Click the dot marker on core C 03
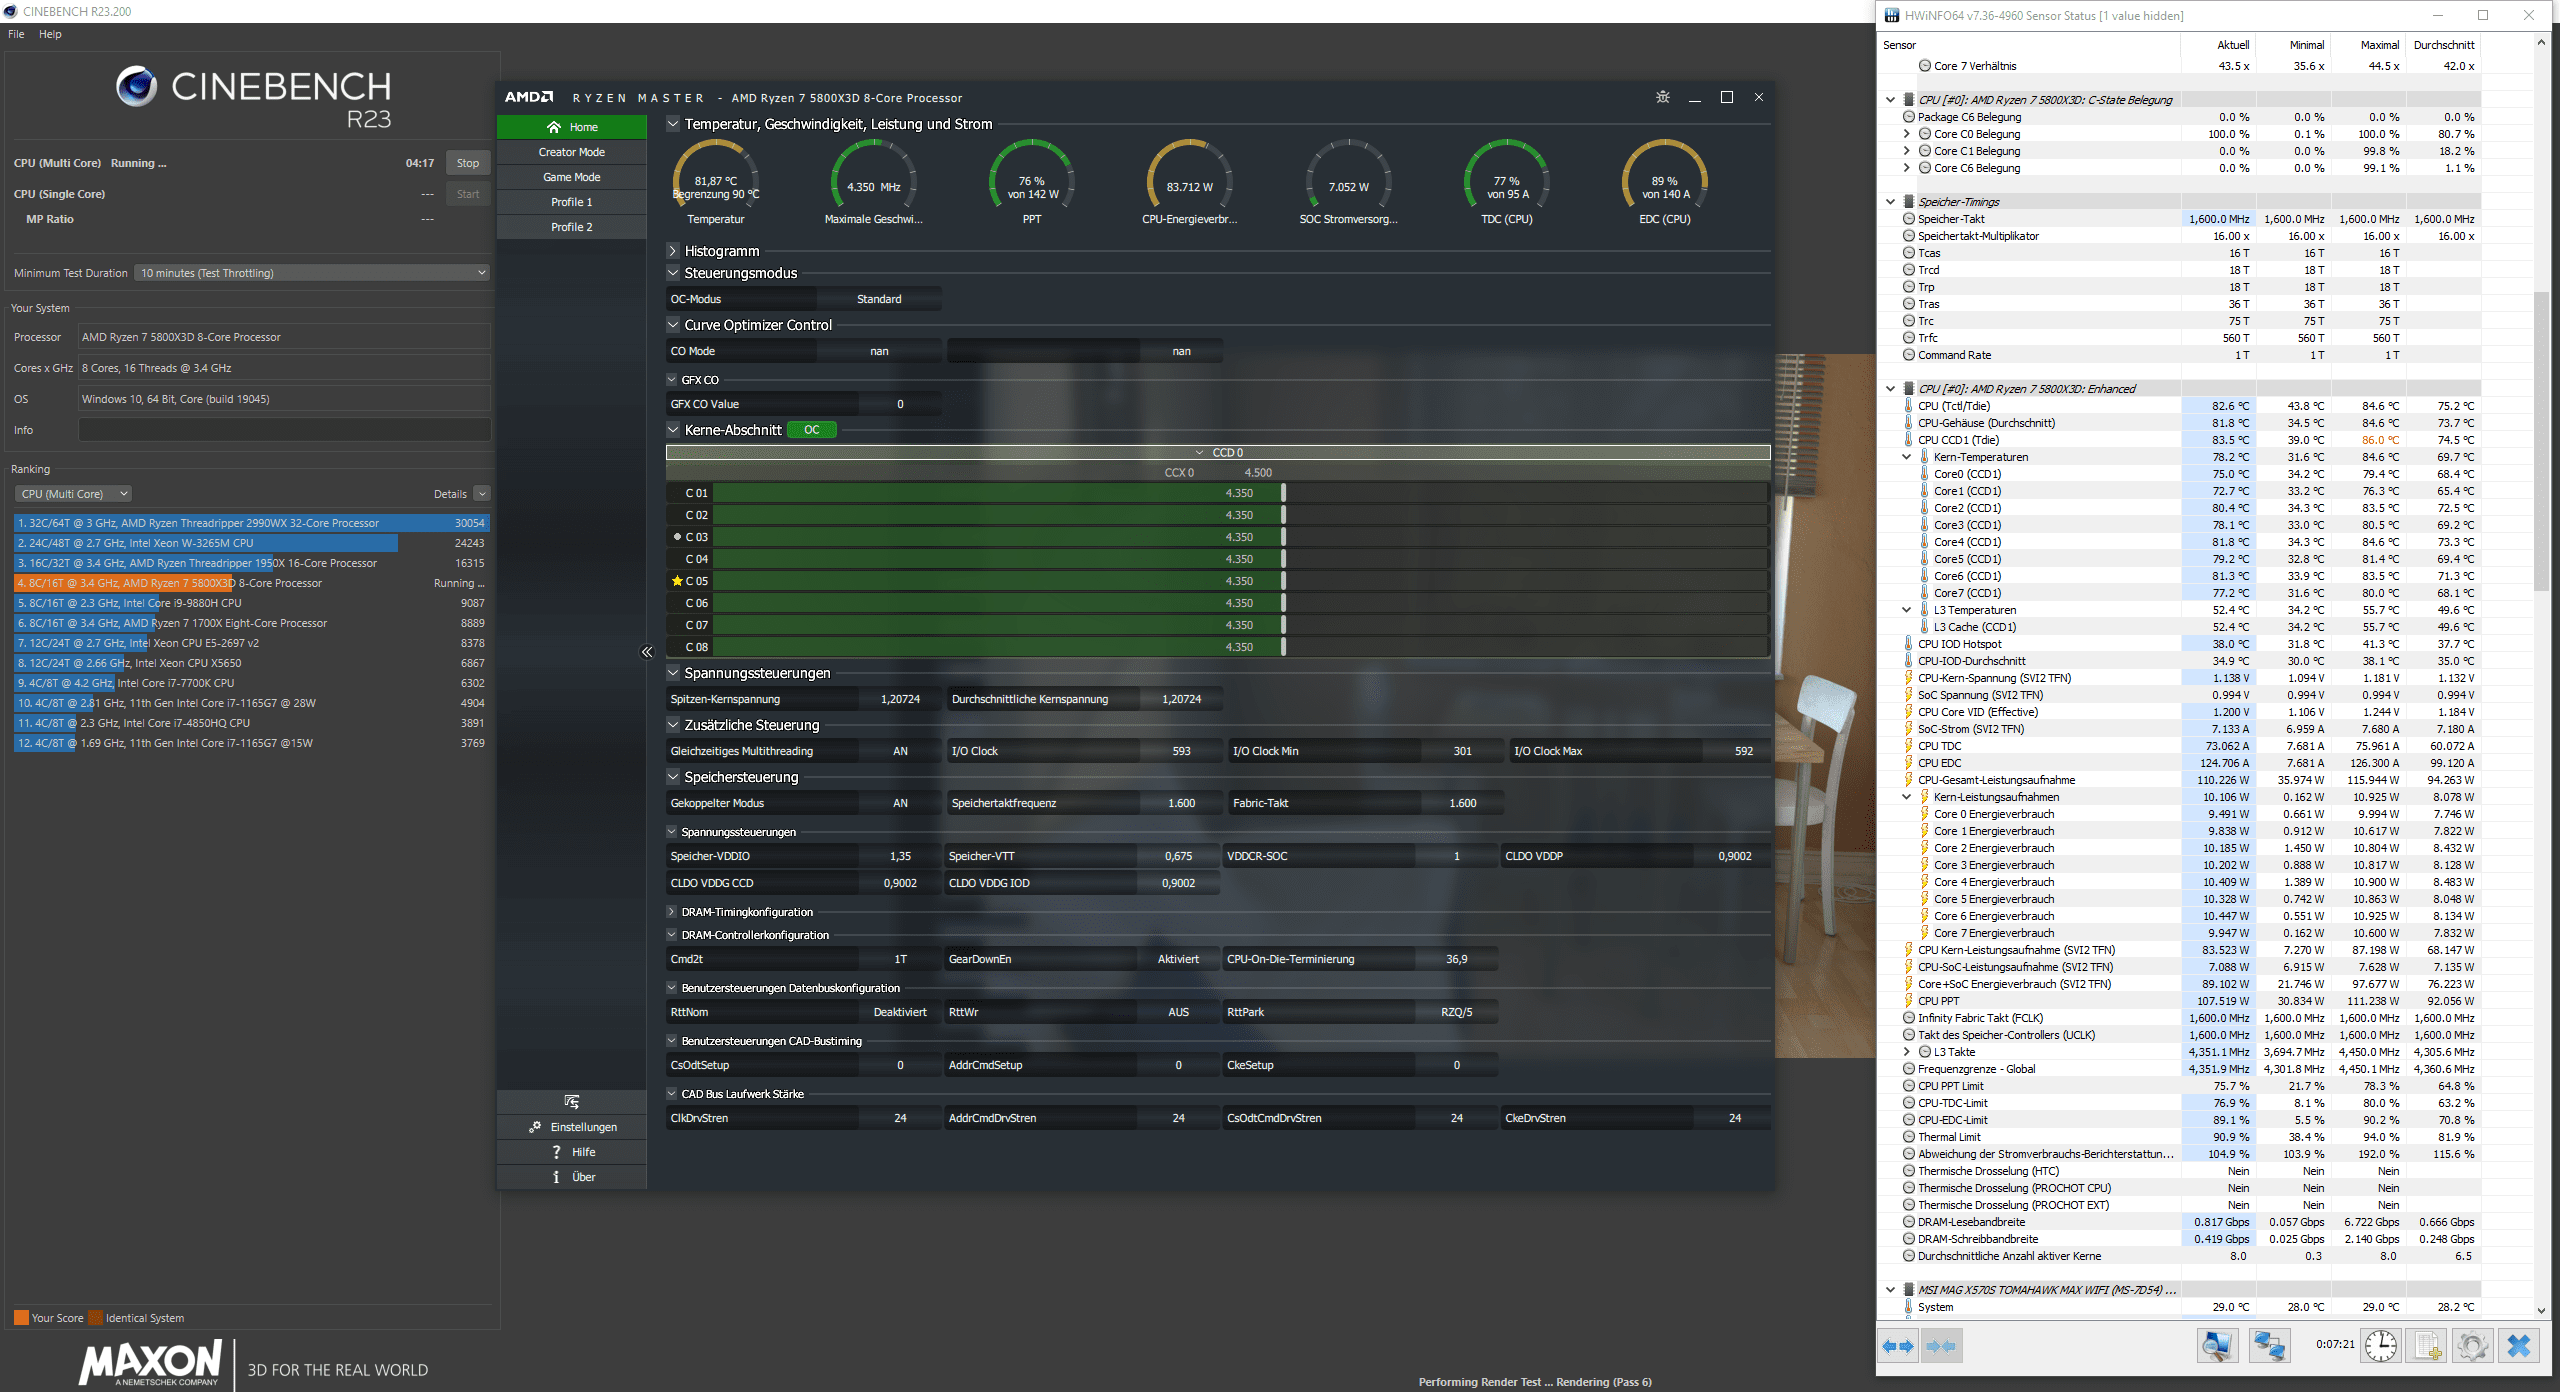2560x1392 pixels. coord(677,537)
